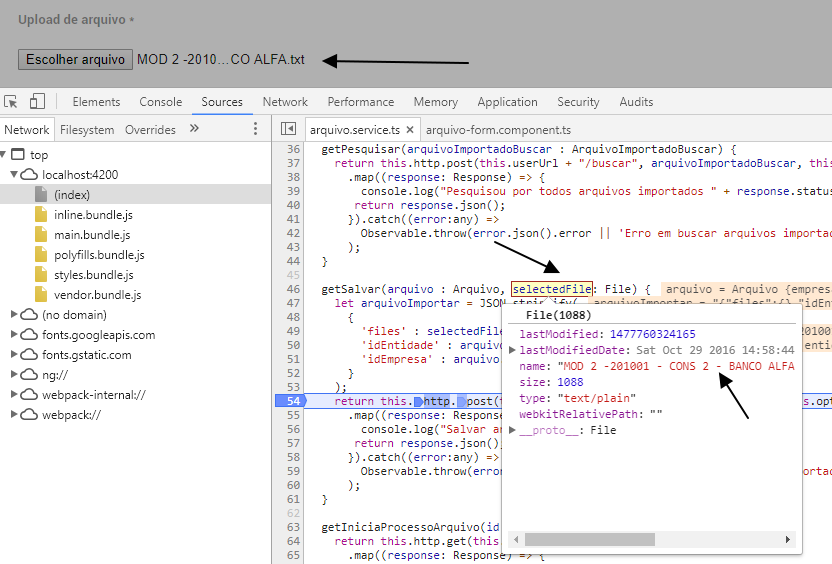The image size is (832, 564).
Task: Select the navigator Network tab
Action: 27,129
